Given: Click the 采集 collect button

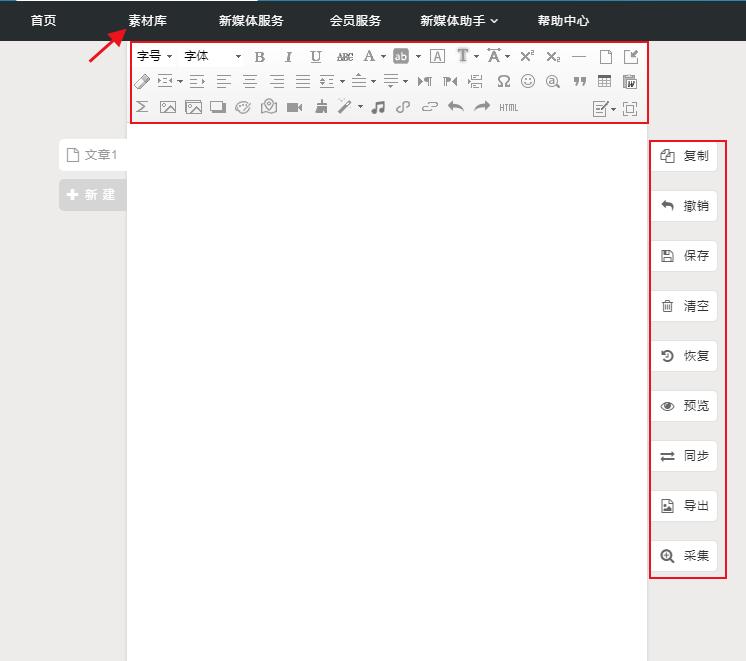Looking at the screenshot, I should pyautogui.click(x=684, y=556).
